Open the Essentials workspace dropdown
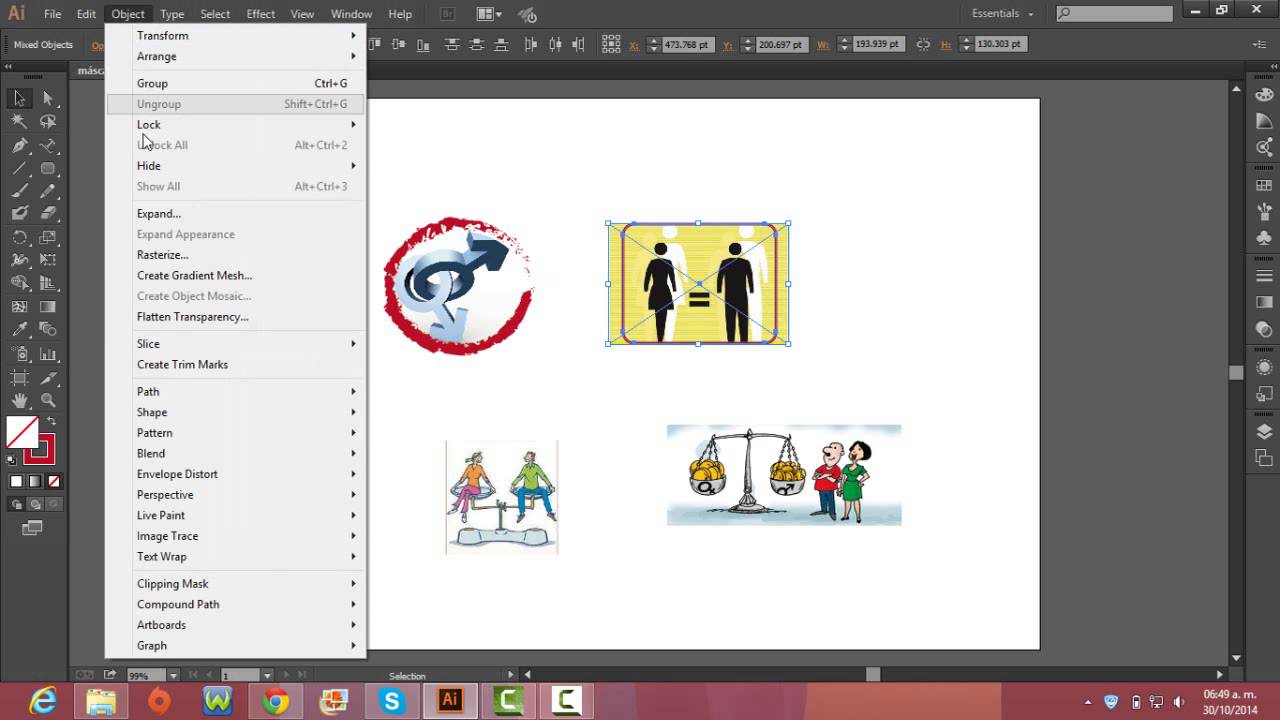 tap(1004, 13)
